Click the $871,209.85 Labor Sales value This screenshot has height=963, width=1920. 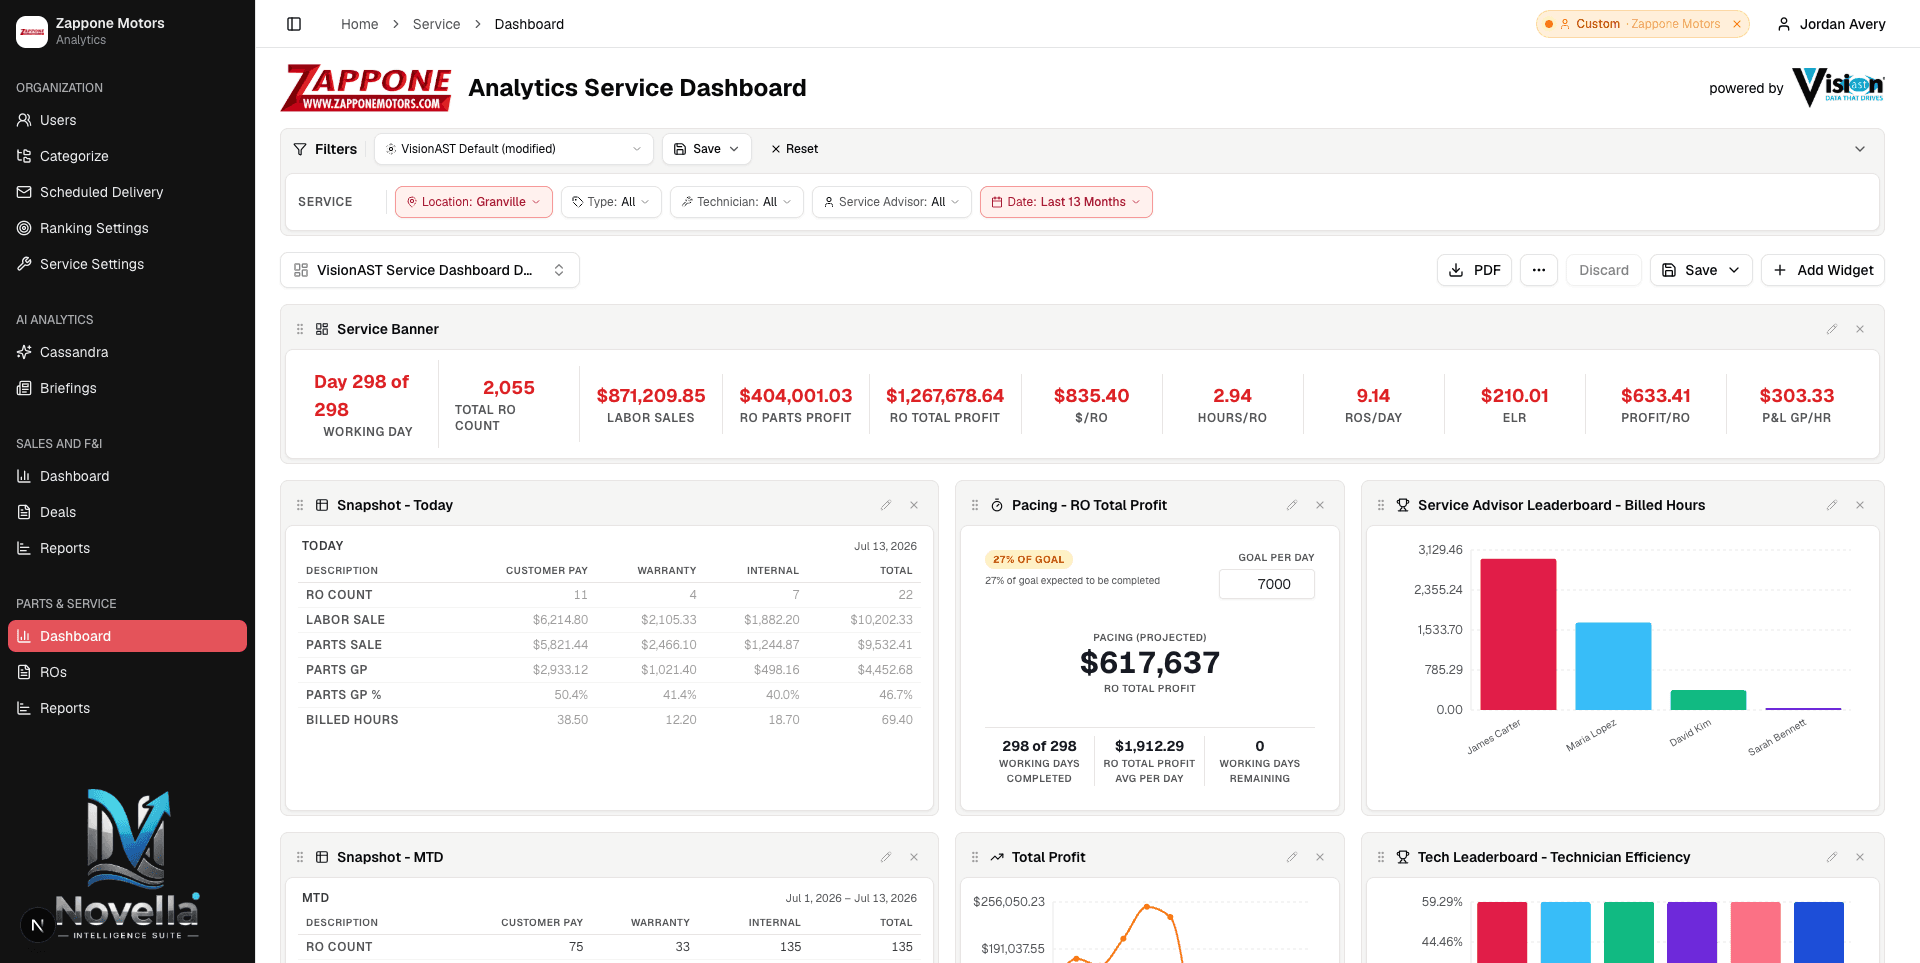[651, 396]
